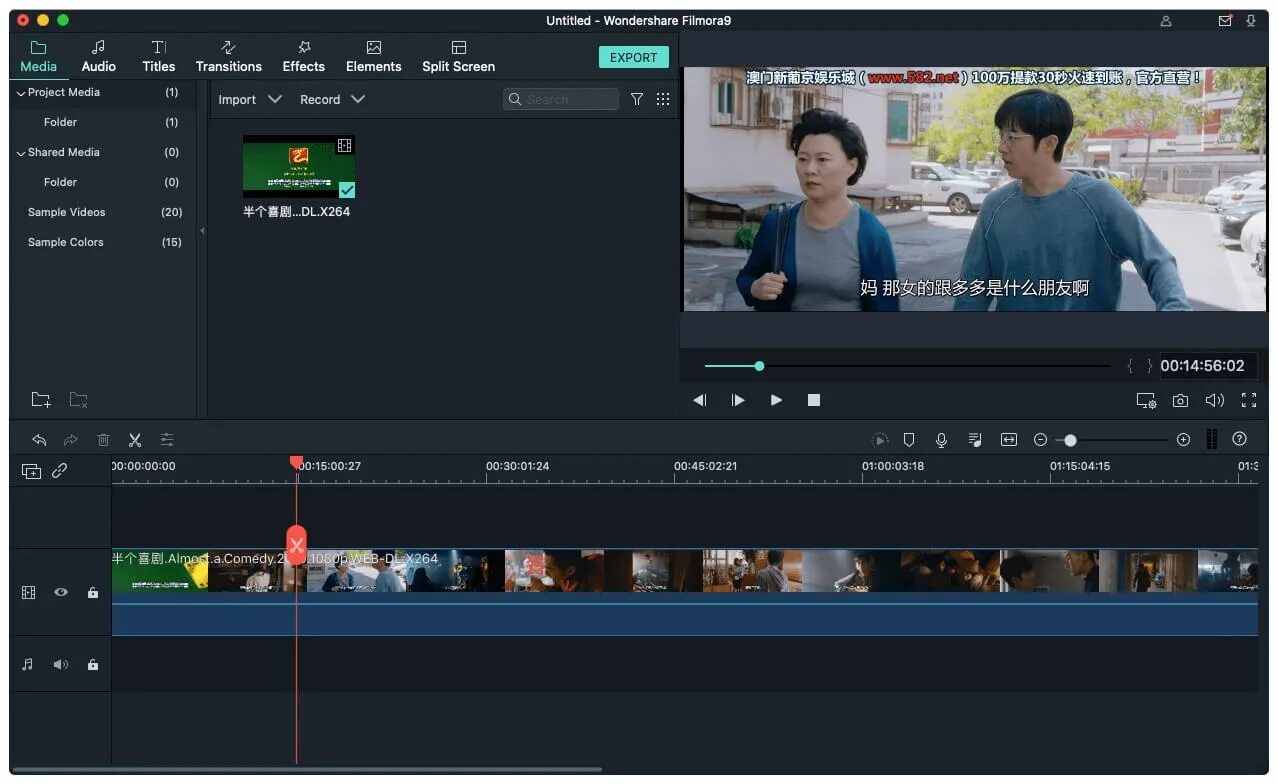Click the redo arrow icon
Viewport: 1278px width, 784px height.
point(71,439)
